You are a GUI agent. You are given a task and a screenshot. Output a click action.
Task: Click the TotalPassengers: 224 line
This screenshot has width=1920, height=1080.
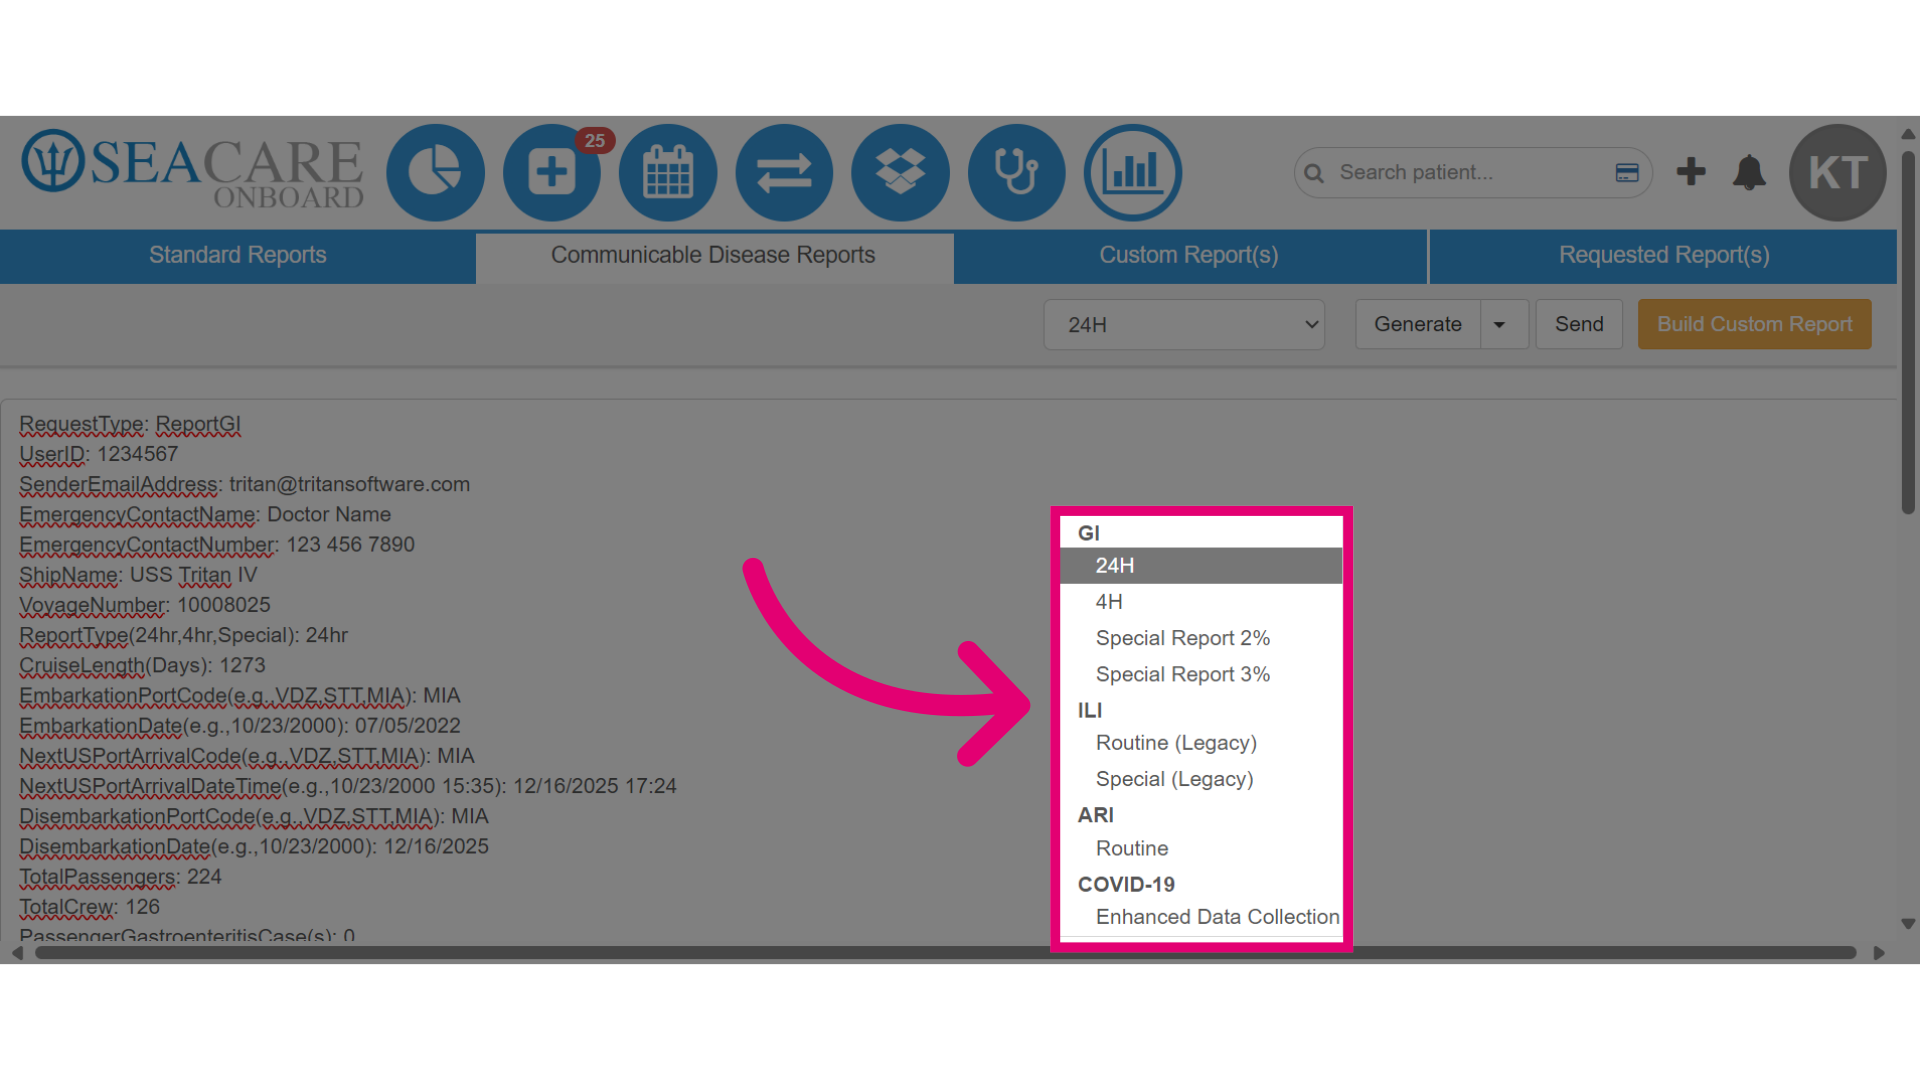(x=120, y=877)
